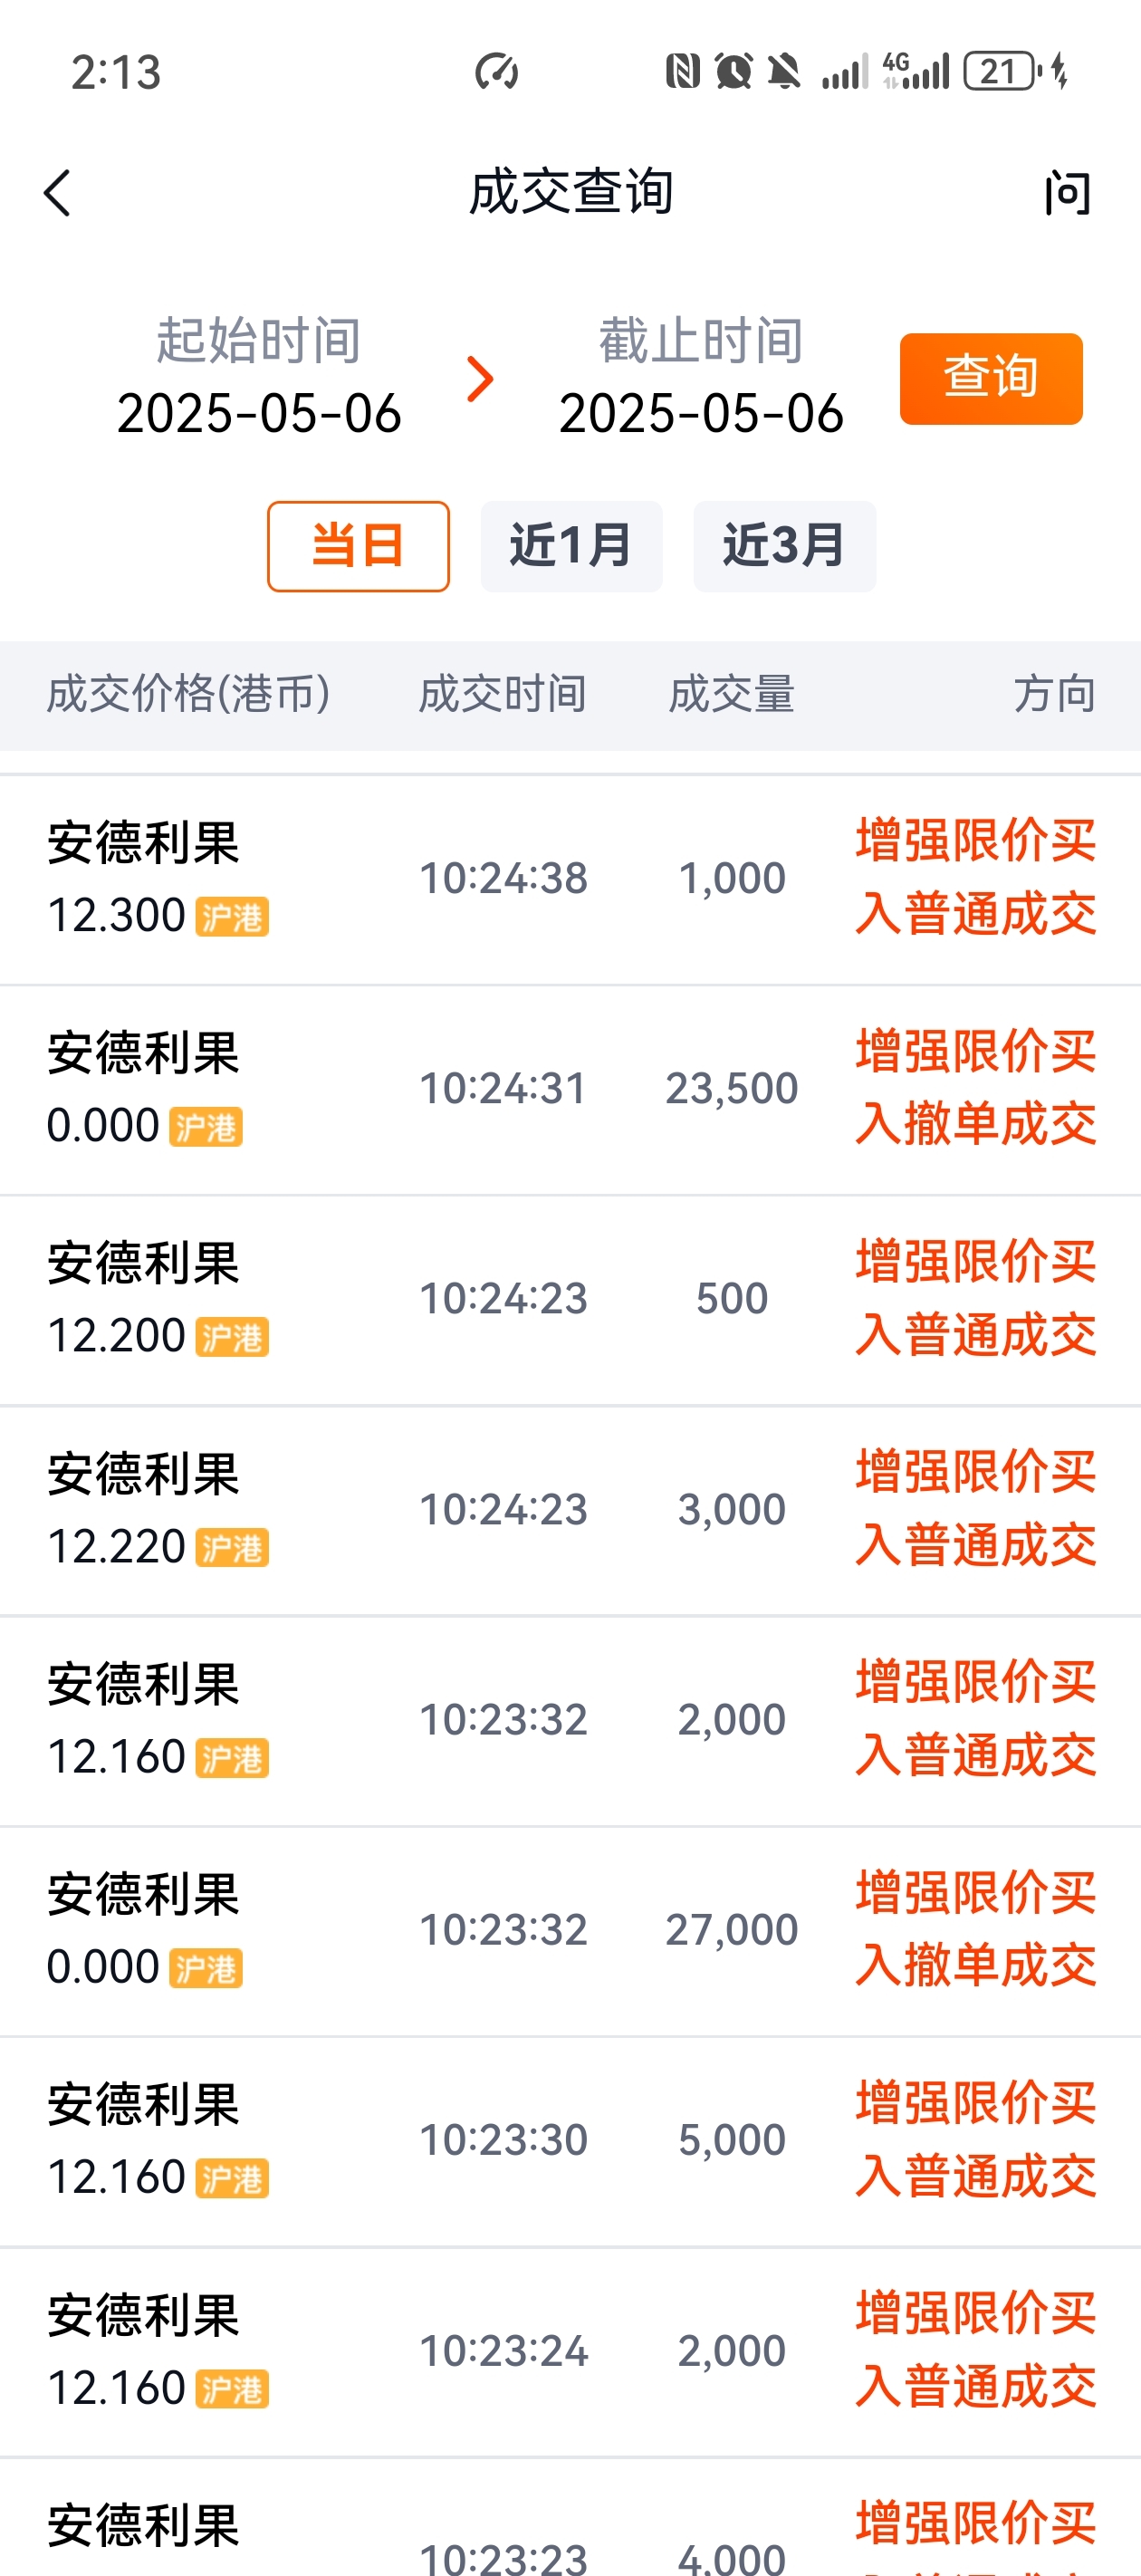The image size is (1141, 2576).
Task: Select the 近3月 filter
Action: coord(785,546)
